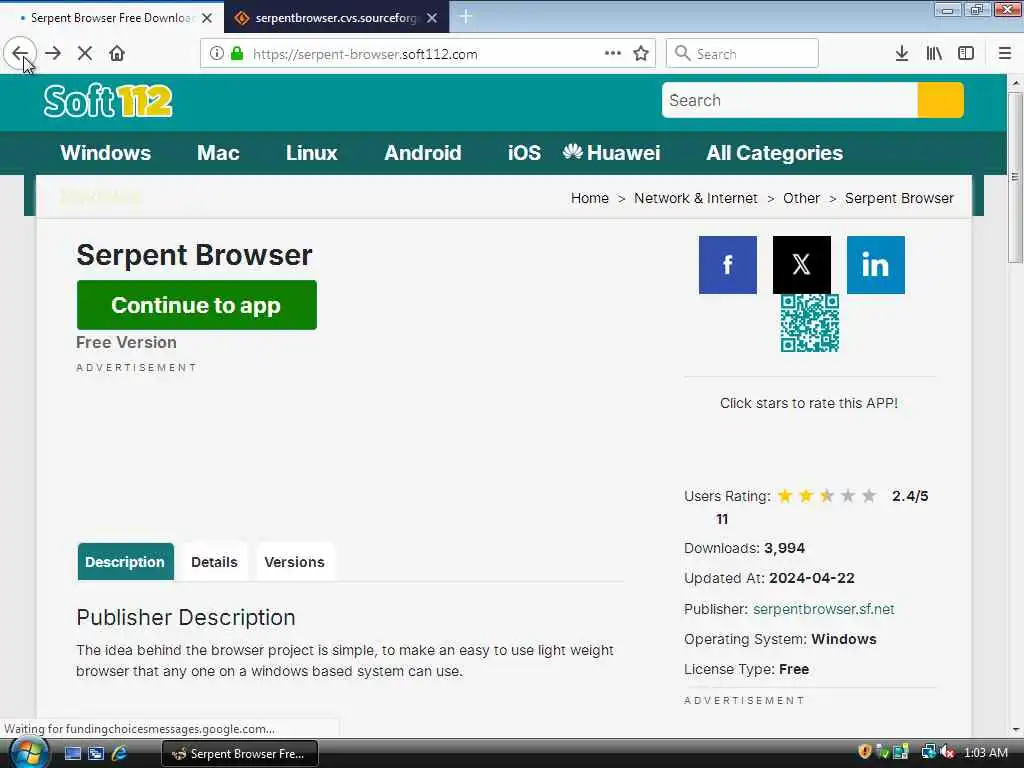Go forward with the forward arrow
The height and width of the screenshot is (768, 1024).
[x=53, y=54]
